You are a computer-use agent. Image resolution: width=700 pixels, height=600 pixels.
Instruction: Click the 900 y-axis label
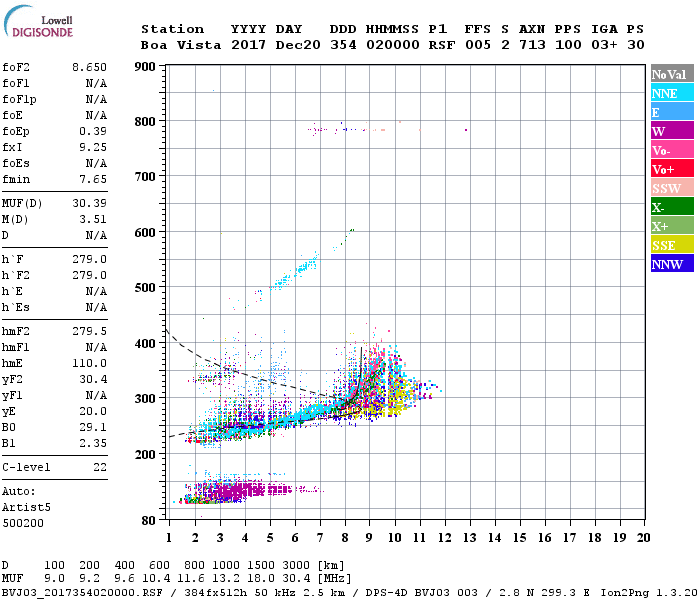pyautogui.click(x=145, y=67)
